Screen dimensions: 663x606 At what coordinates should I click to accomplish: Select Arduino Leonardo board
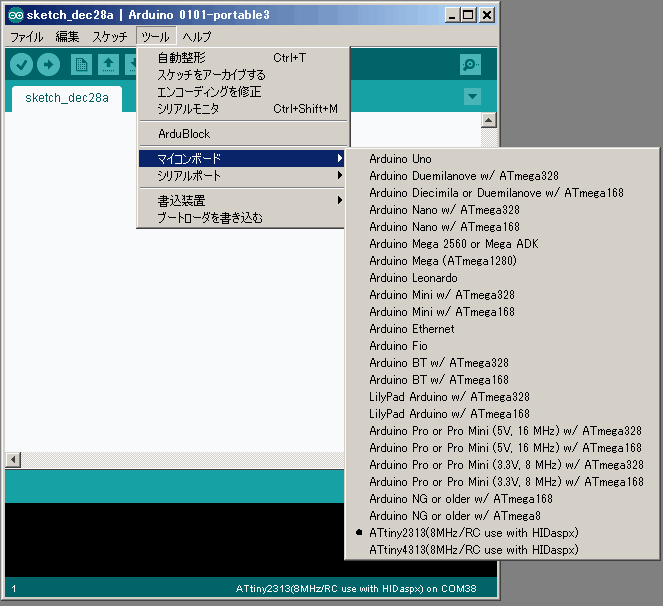[502, 277]
